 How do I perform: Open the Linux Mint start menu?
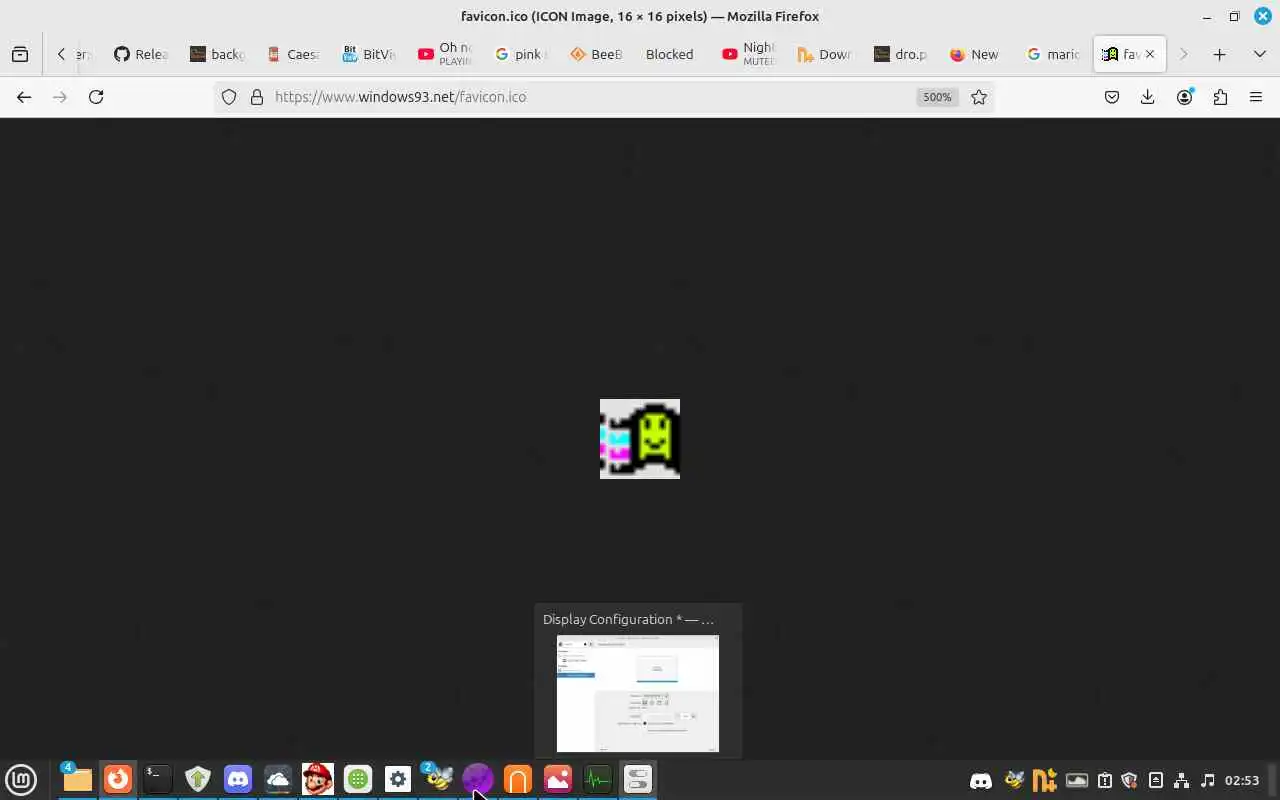point(21,779)
